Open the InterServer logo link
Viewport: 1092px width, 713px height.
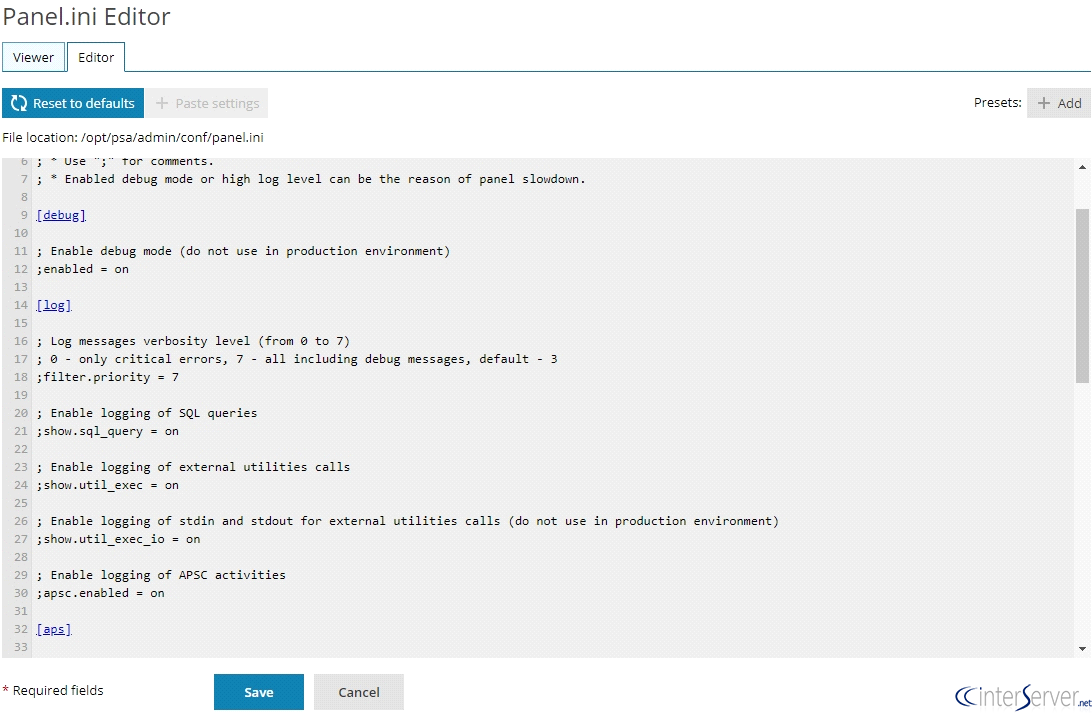tap(1022, 696)
